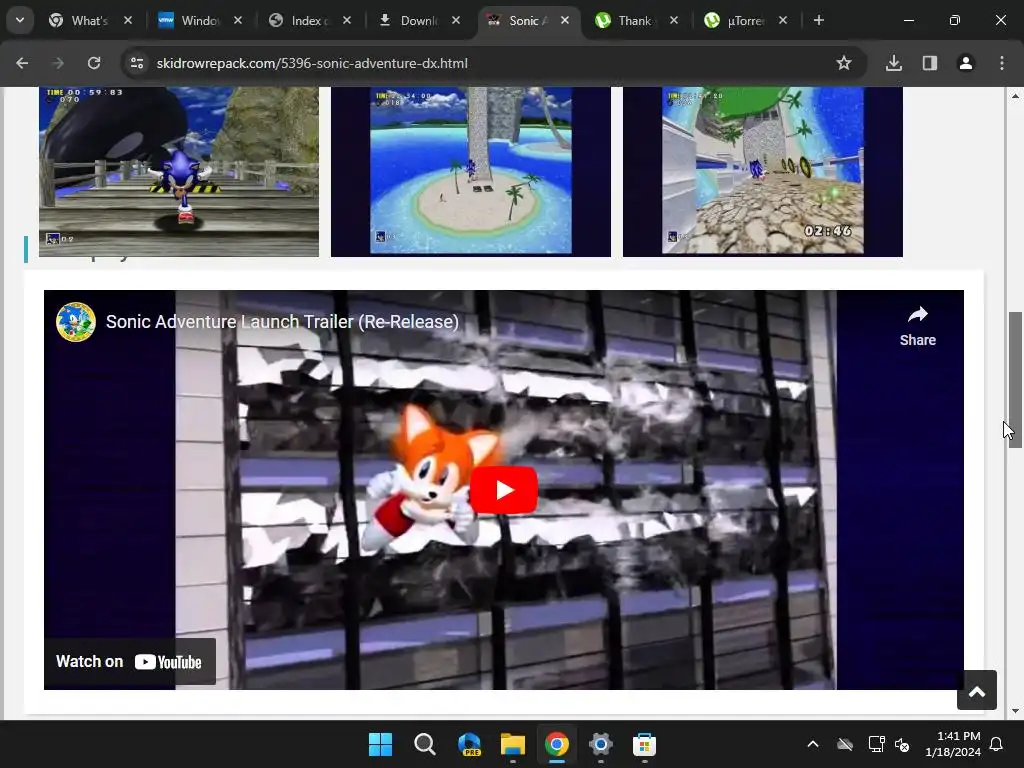Bookmark this page with the star icon
This screenshot has width=1024, height=768.
click(844, 63)
